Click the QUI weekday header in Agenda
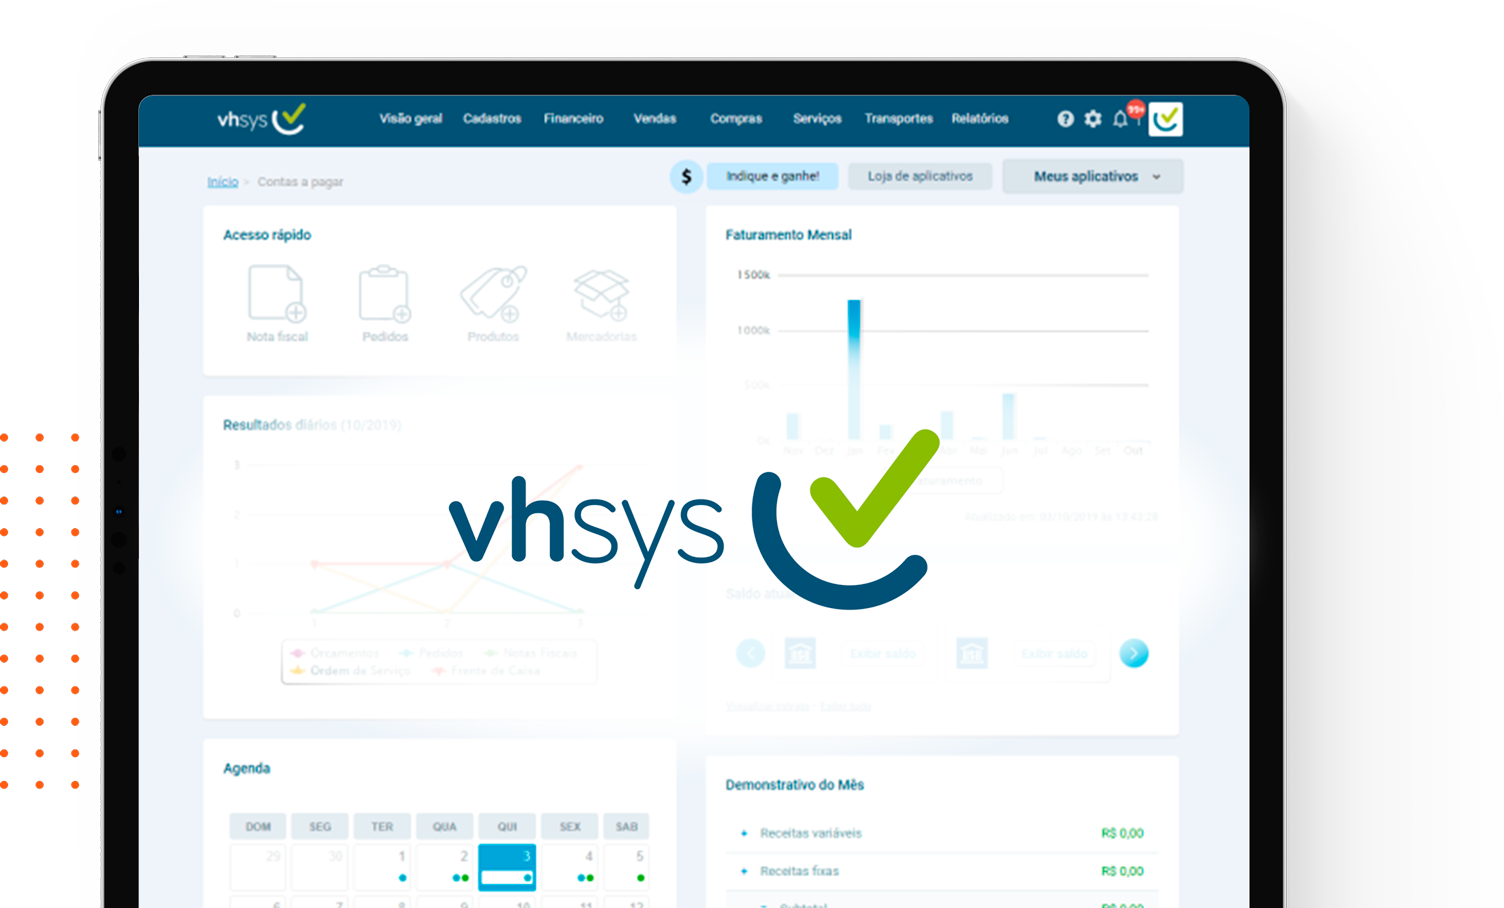Image resolution: width=1504 pixels, height=908 pixels. pos(507,827)
